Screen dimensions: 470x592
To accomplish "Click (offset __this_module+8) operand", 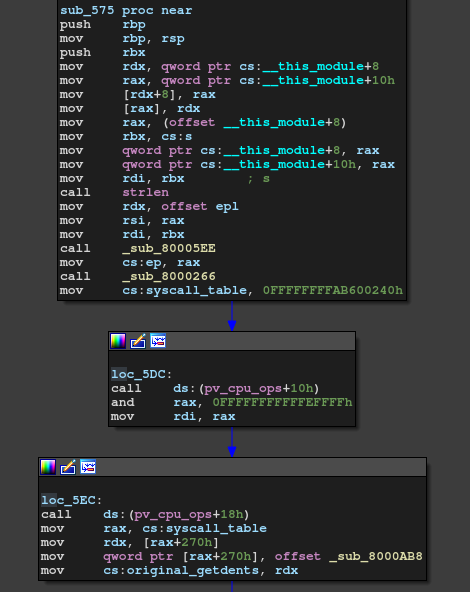I will click(253, 123).
